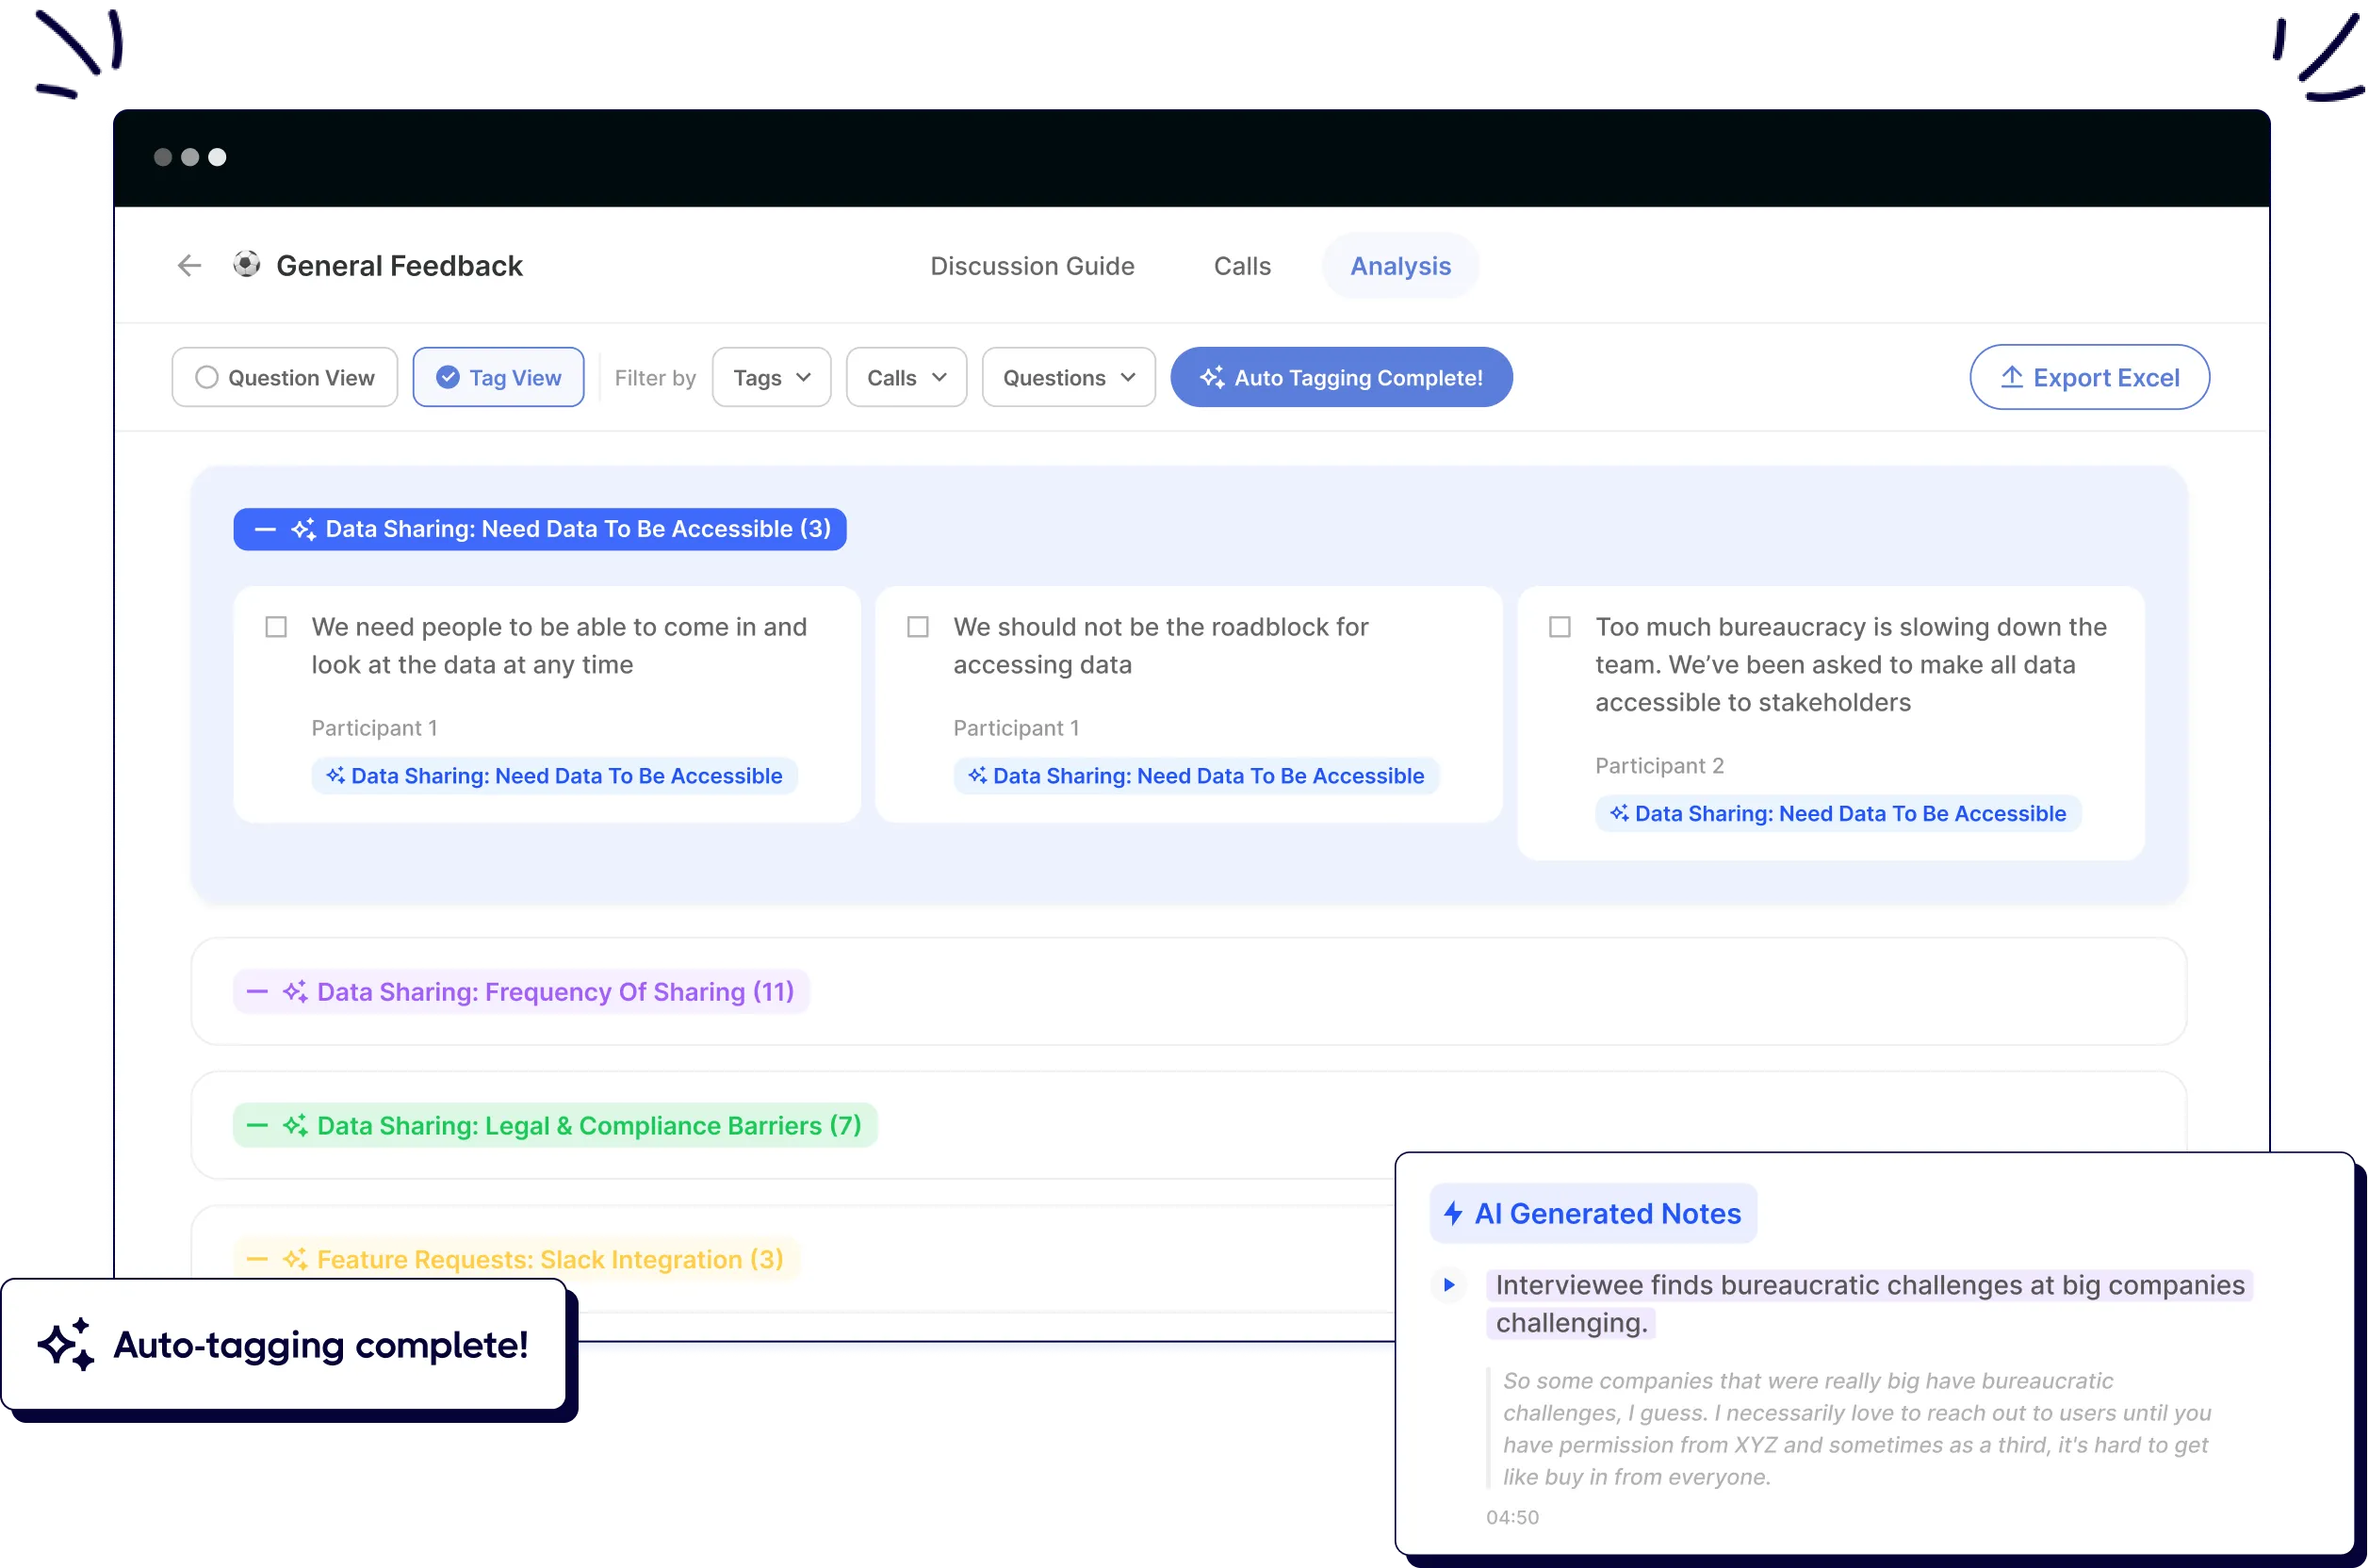Click the 'Interviewee finds bureaucratic challenges' highlighted note

[x=1868, y=1304]
